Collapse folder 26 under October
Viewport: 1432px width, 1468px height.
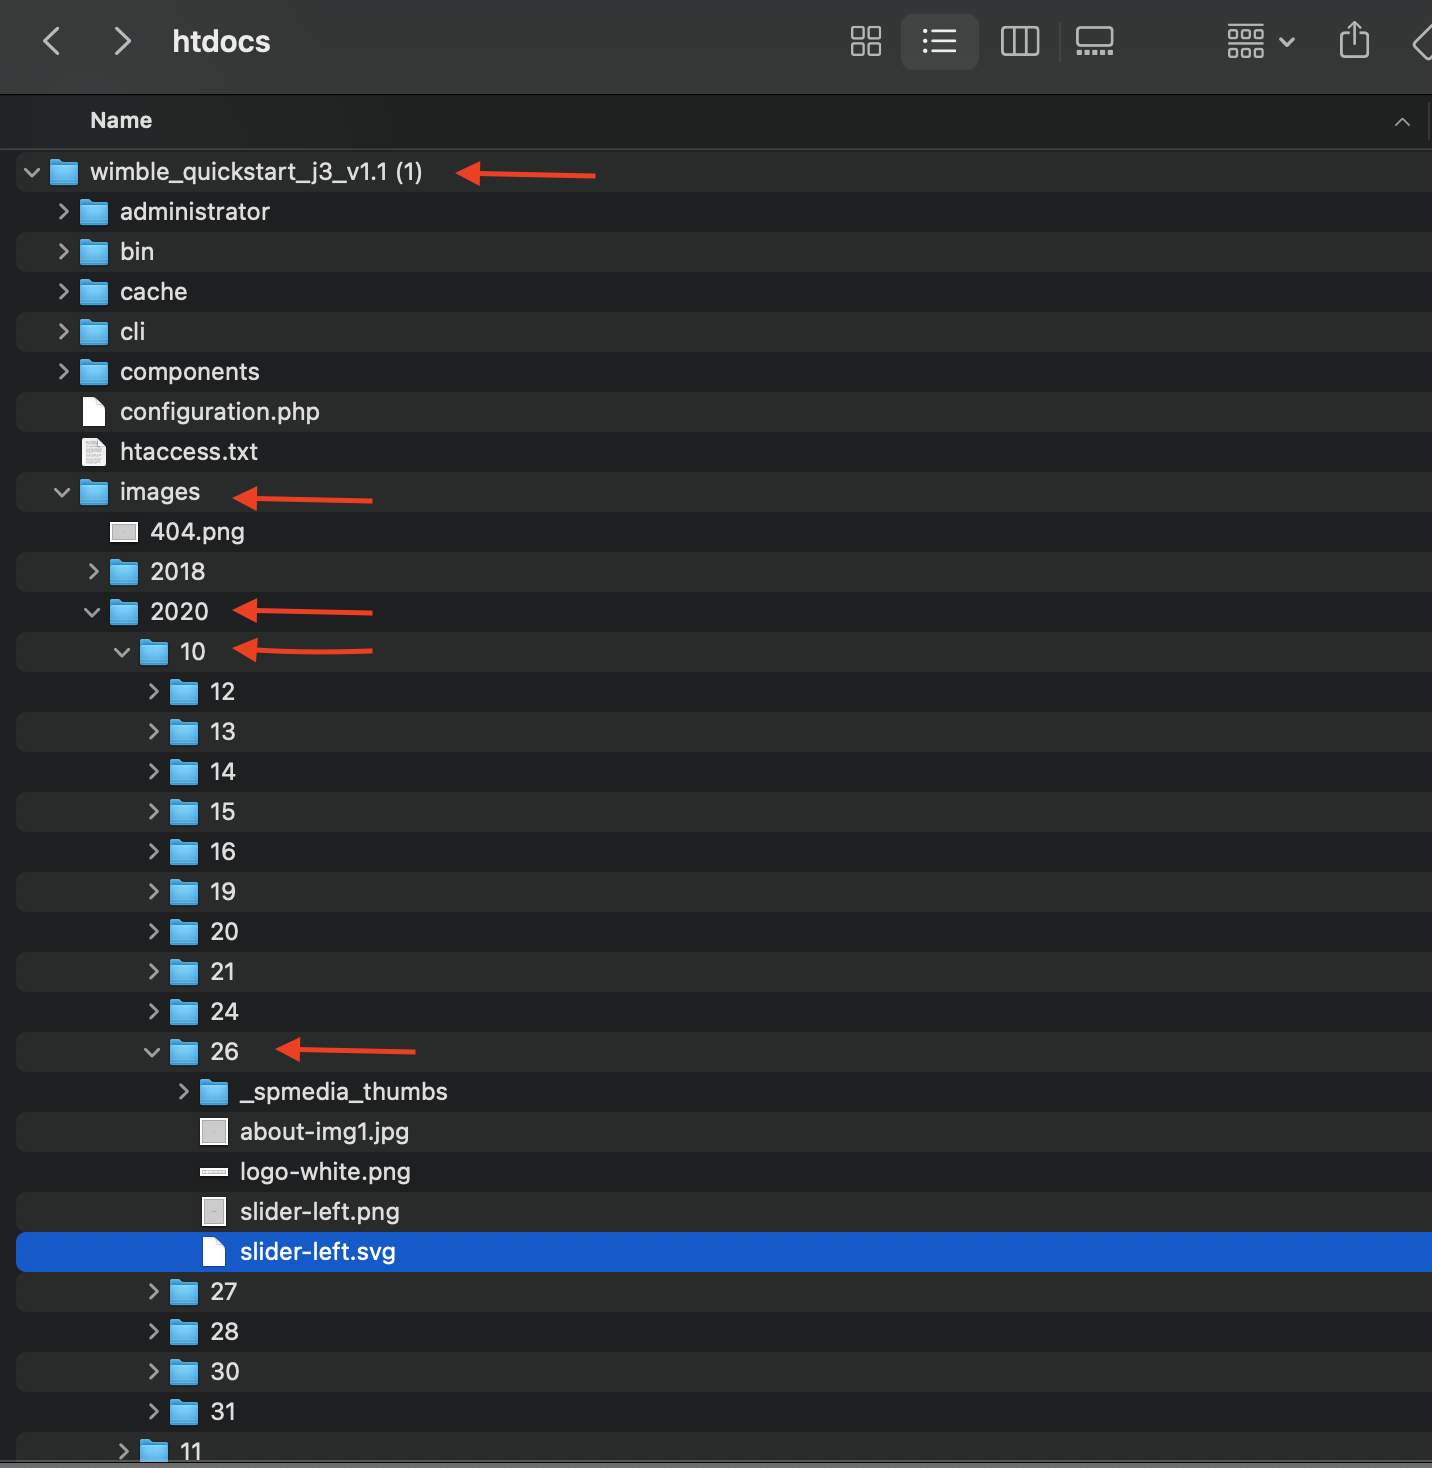click(x=151, y=1051)
